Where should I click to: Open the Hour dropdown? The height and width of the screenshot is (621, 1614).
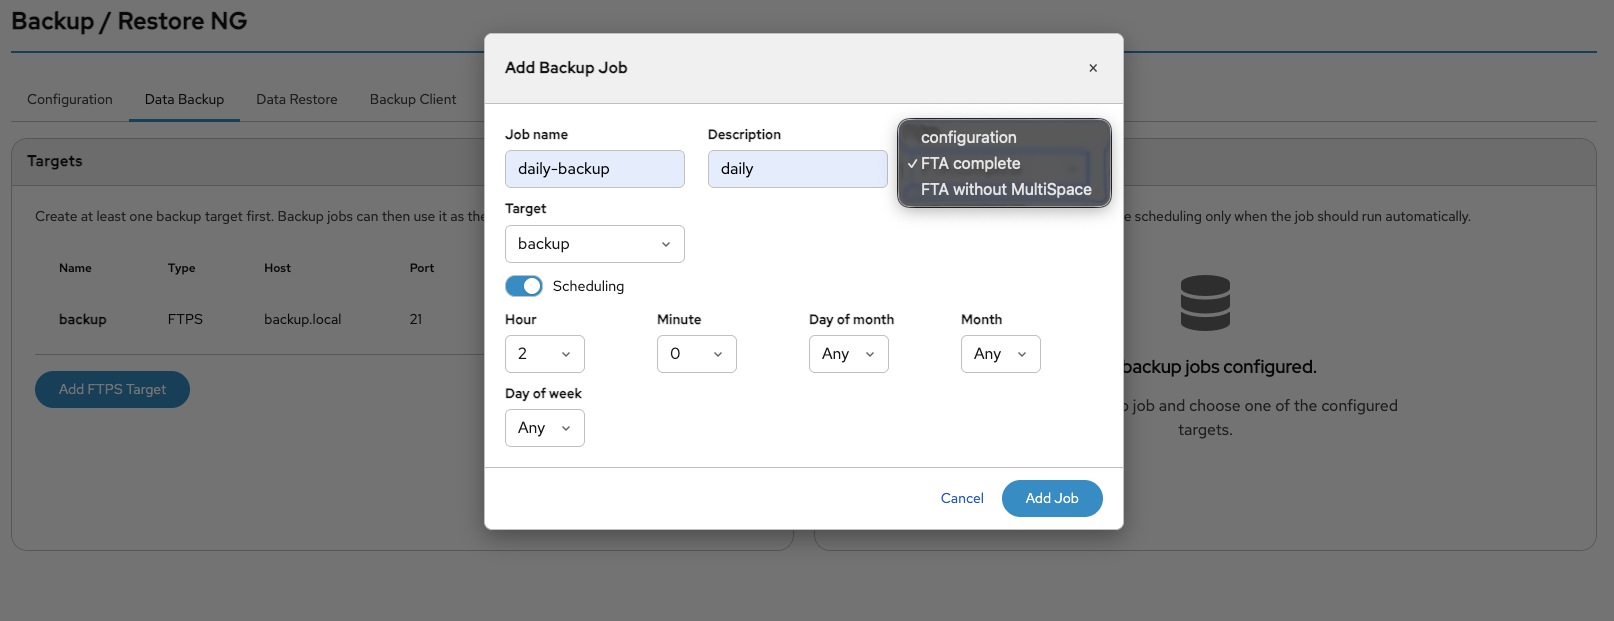point(545,354)
